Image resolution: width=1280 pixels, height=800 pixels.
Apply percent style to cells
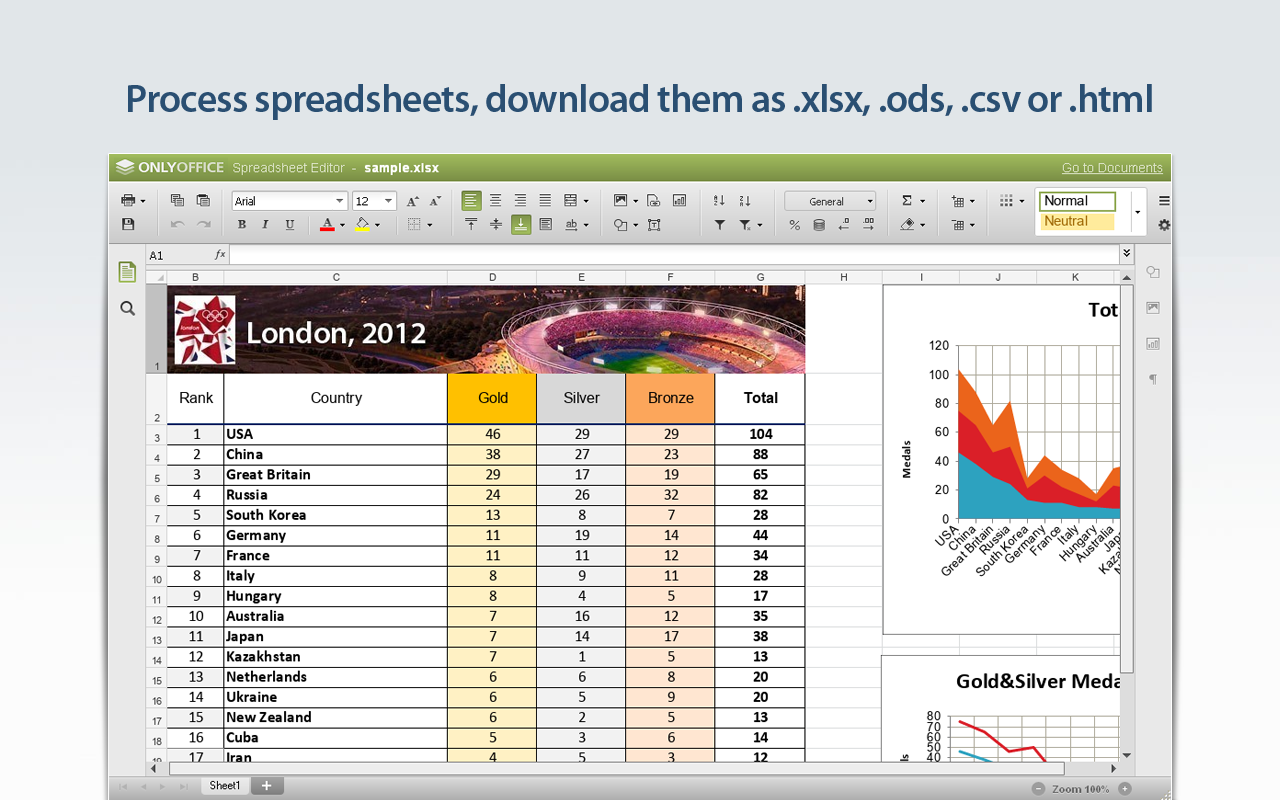pyautogui.click(x=795, y=225)
